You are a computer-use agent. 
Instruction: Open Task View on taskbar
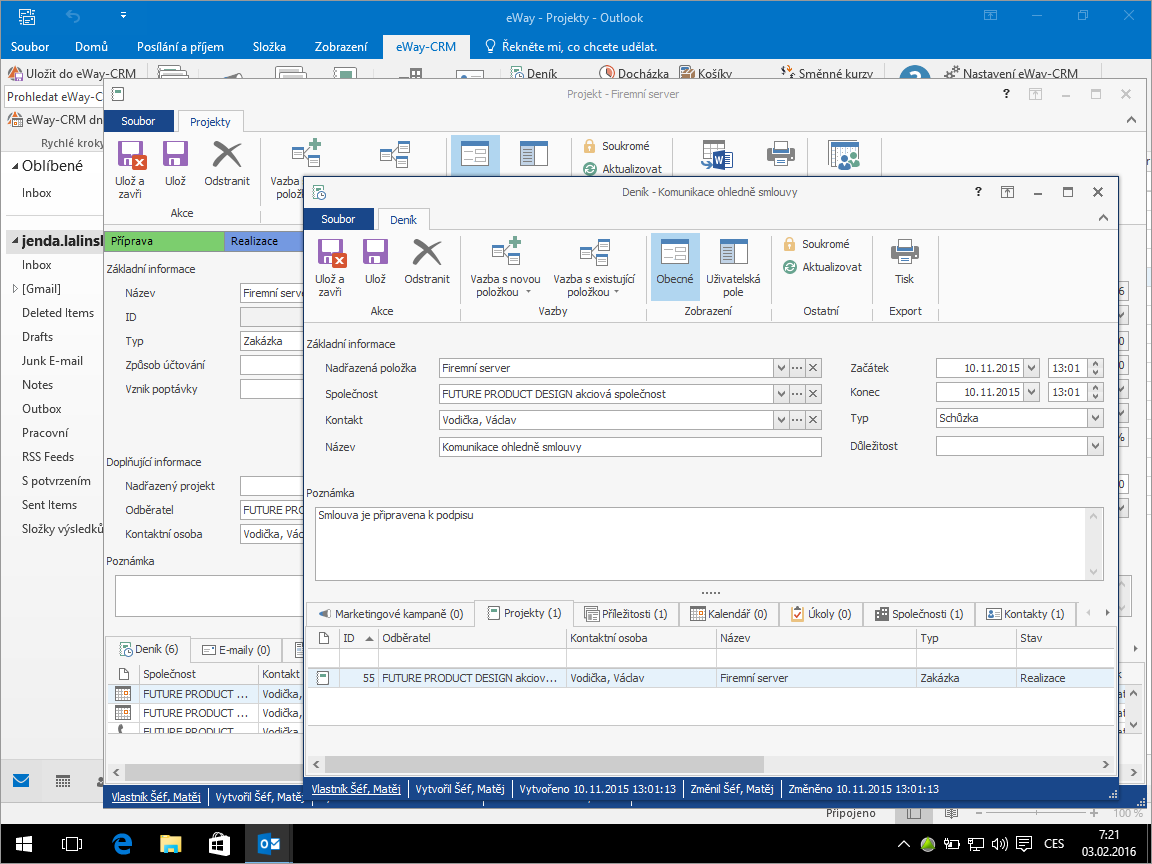(72, 843)
